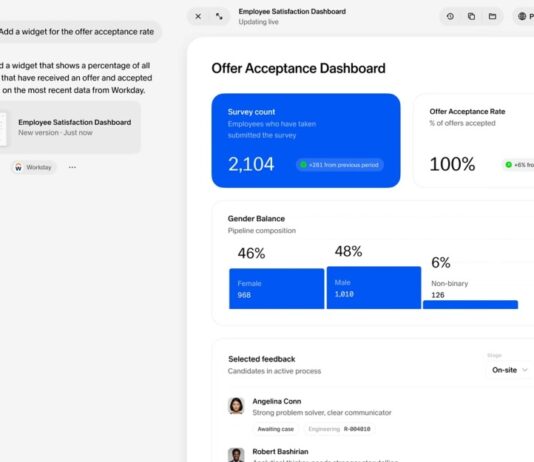The width and height of the screenshot is (534, 462).
Task: Expand the On-site stage dropdown
Action: tap(509, 370)
